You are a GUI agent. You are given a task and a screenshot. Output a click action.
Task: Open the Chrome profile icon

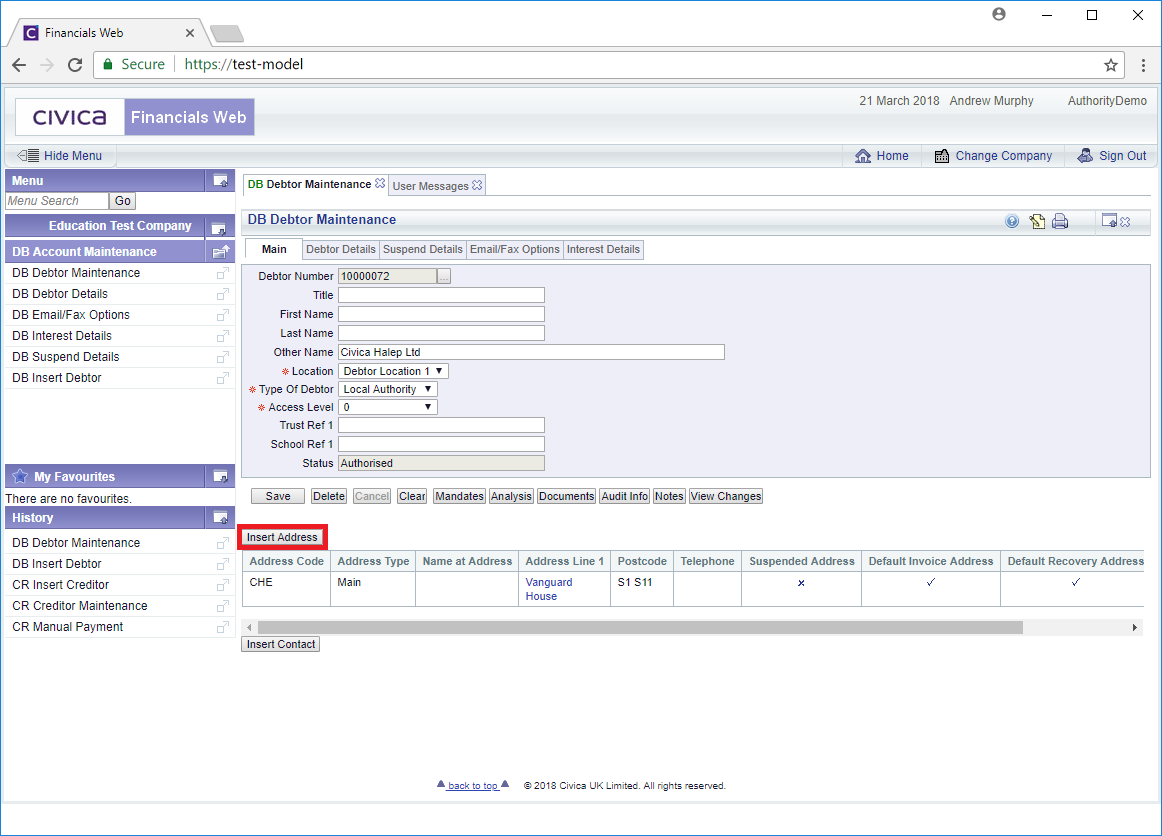(x=999, y=14)
